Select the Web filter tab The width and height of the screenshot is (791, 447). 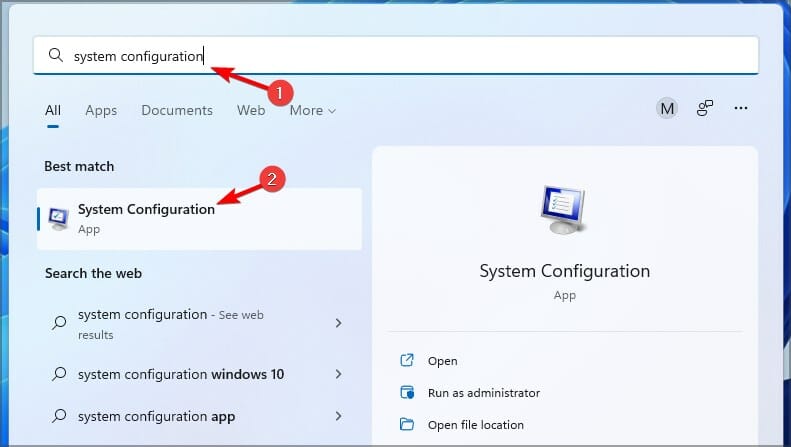pyautogui.click(x=251, y=110)
